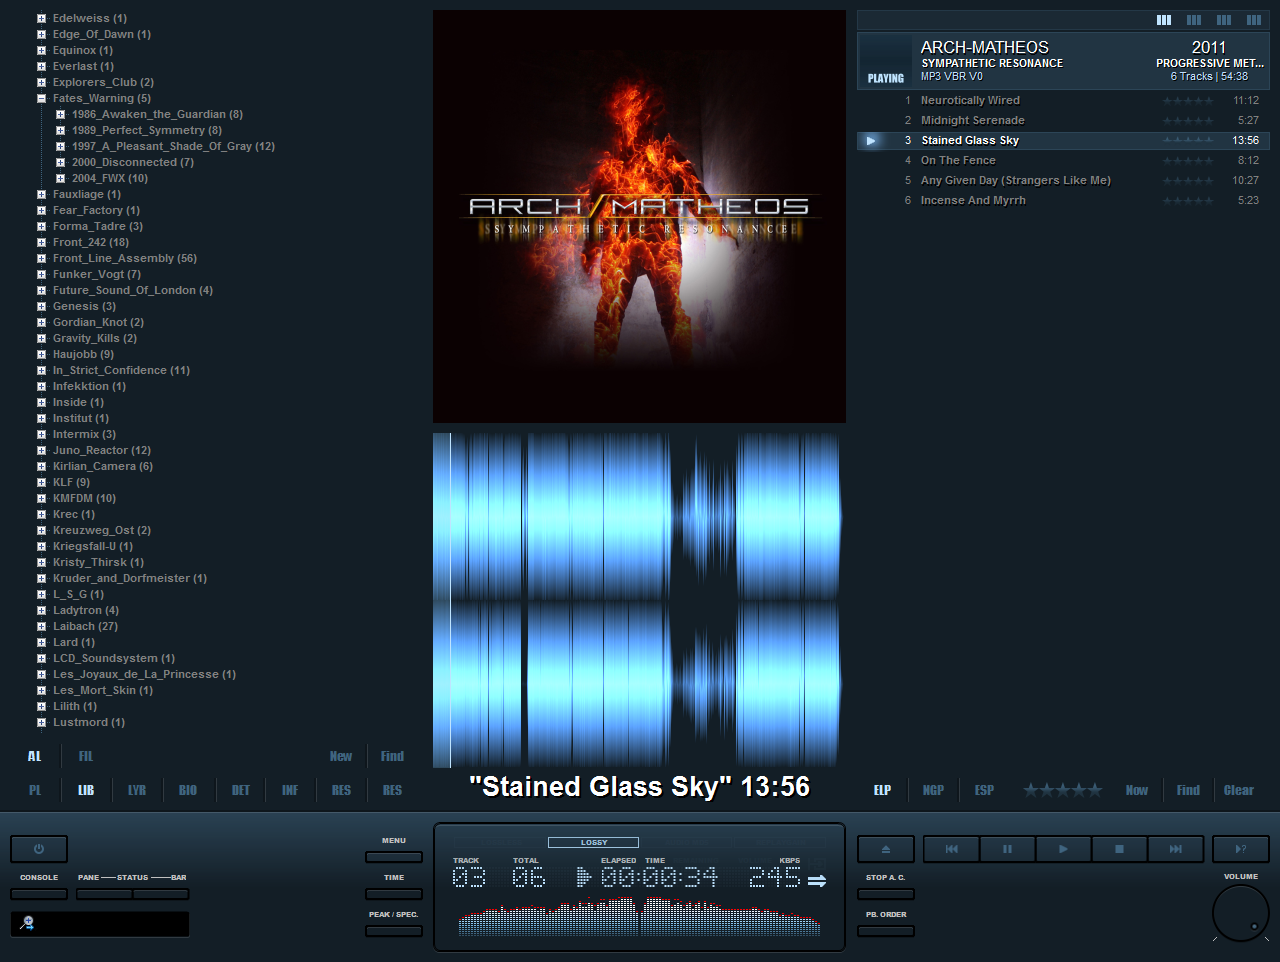The image size is (1280, 962).
Task: Select the track On The Fence
Action: click(958, 161)
